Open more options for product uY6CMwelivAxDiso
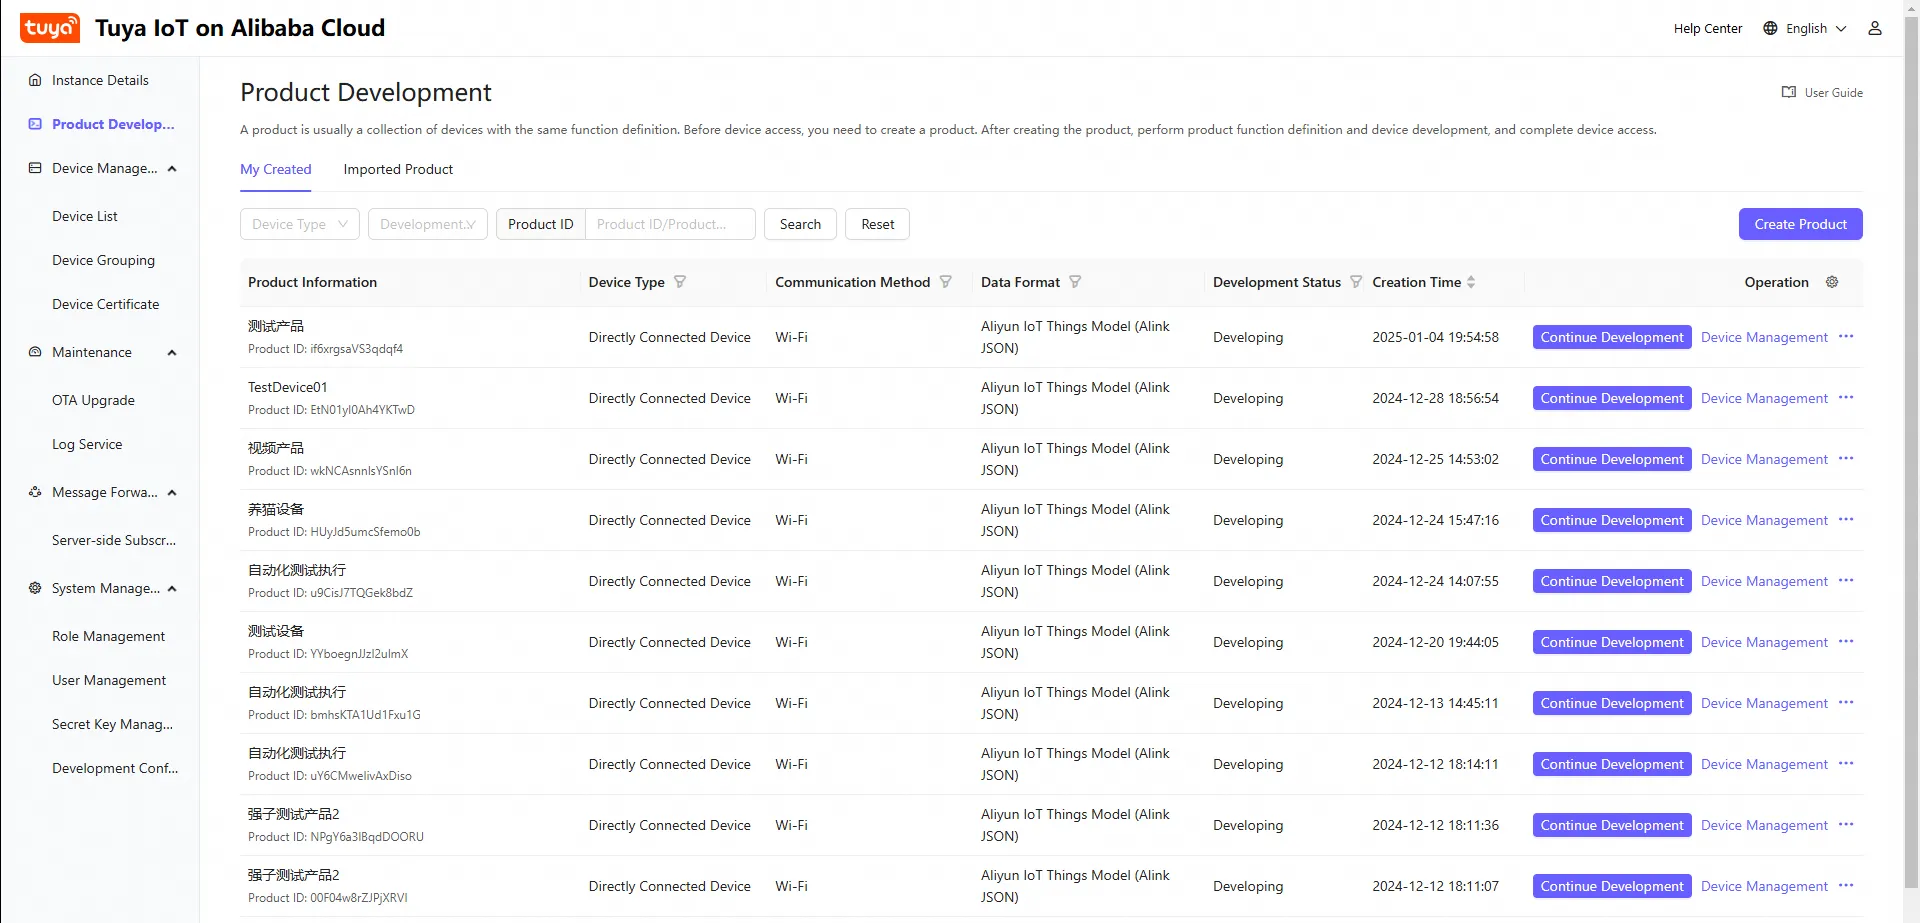 pyautogui.click(x=1846, y=764)
